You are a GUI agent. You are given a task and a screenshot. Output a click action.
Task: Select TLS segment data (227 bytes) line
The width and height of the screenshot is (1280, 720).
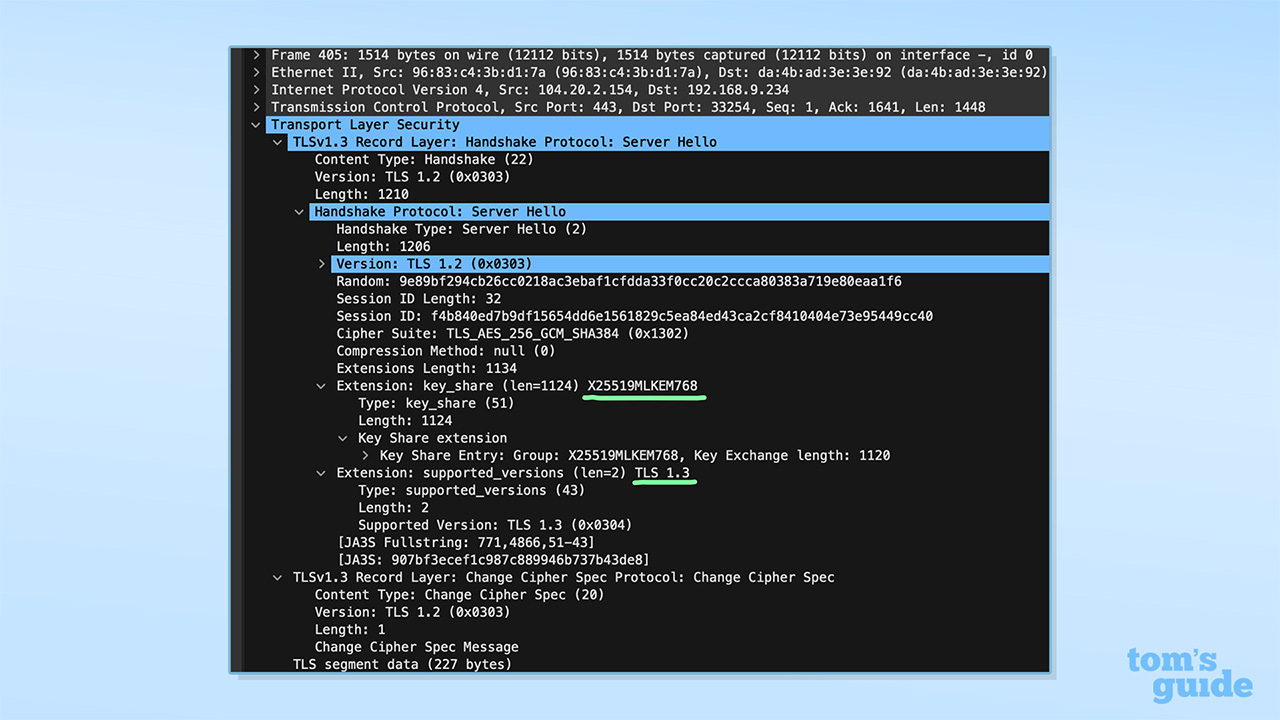point(401,664)
